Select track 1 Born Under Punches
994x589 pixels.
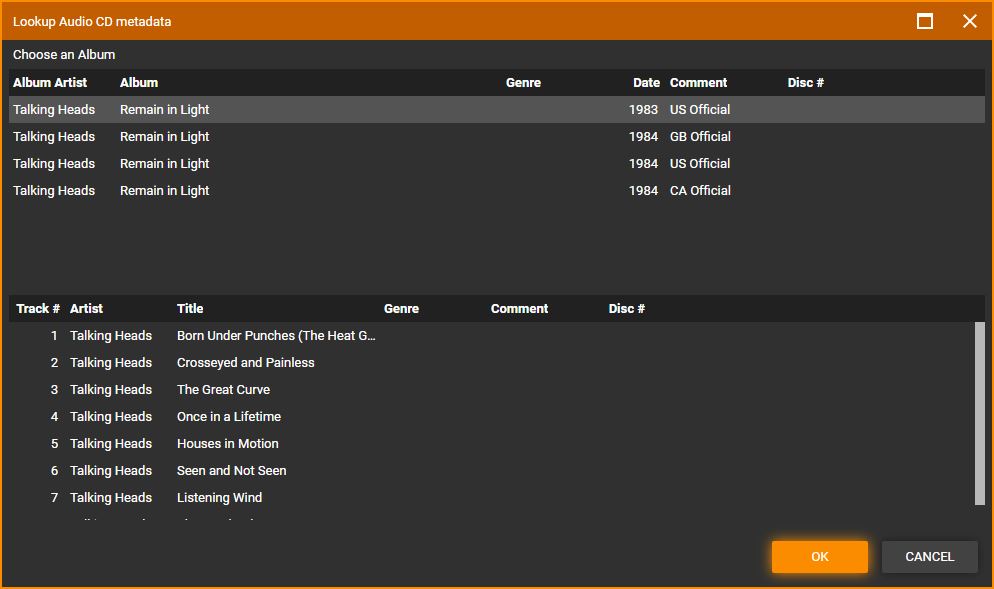[276, 336]
